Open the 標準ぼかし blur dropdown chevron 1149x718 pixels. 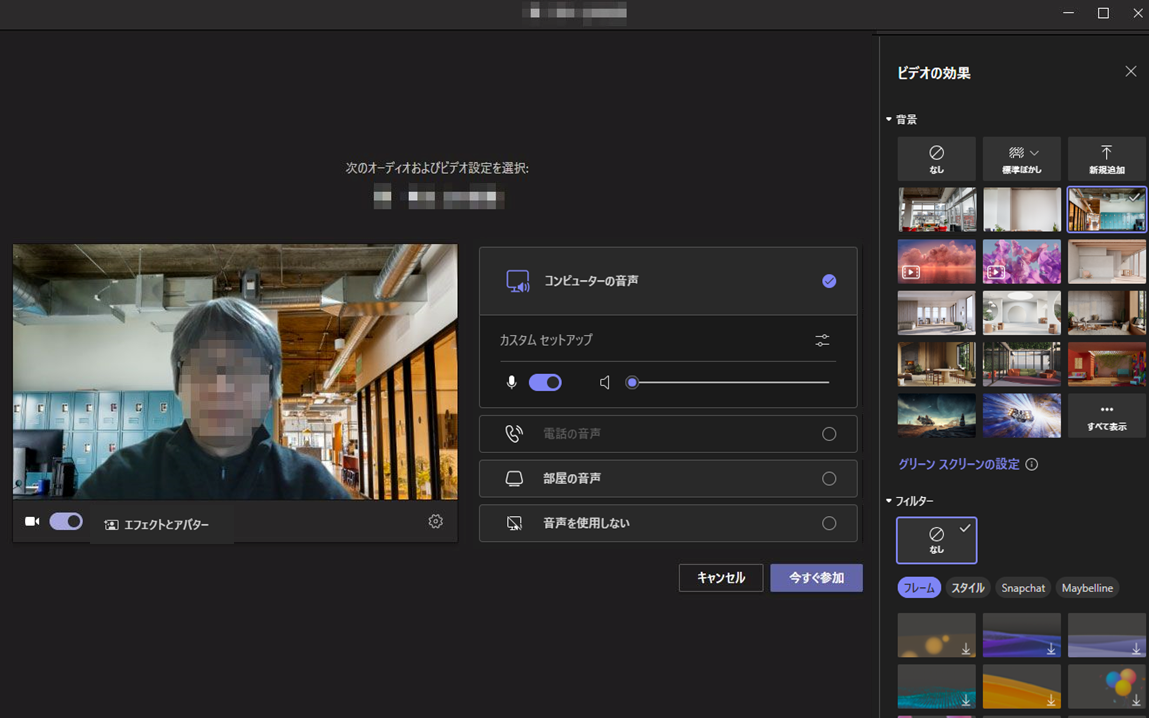coord(1034,152)
